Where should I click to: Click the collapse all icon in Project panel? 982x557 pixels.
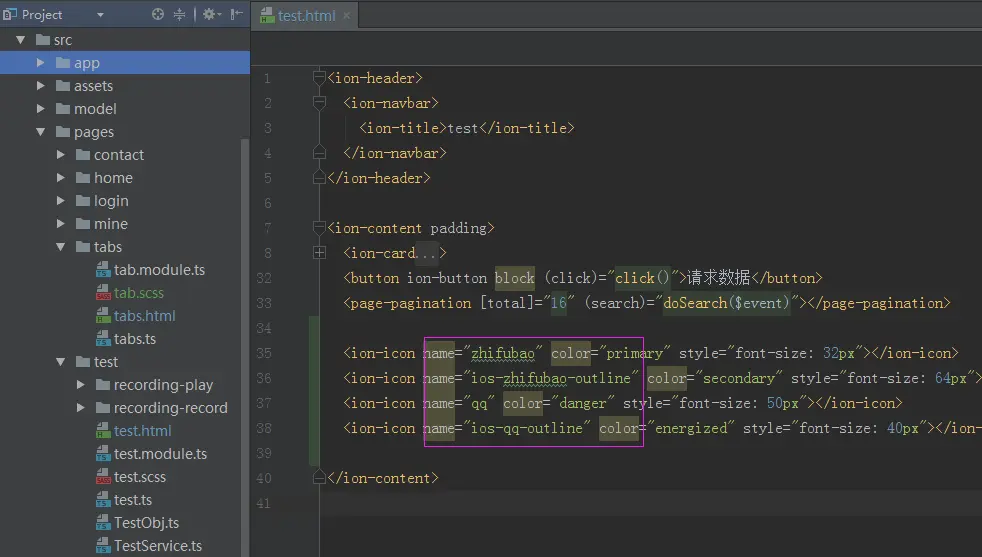tap(179, 14)
